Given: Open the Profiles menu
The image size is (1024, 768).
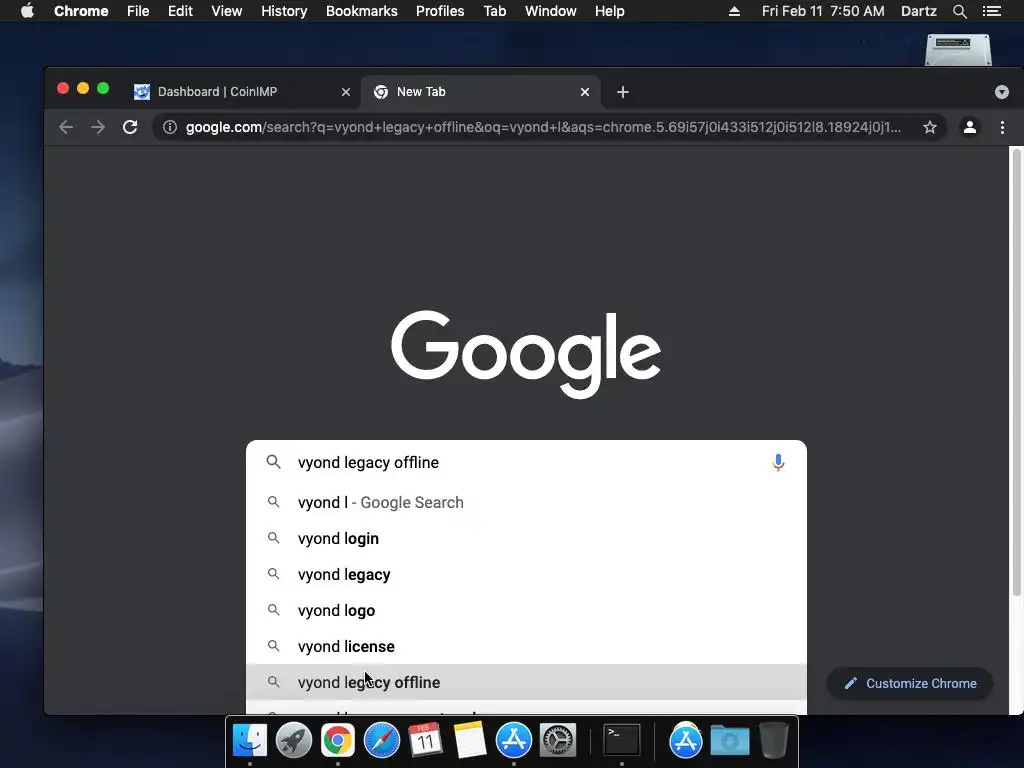Looking at the screenshot, I should tap(440, 11).
